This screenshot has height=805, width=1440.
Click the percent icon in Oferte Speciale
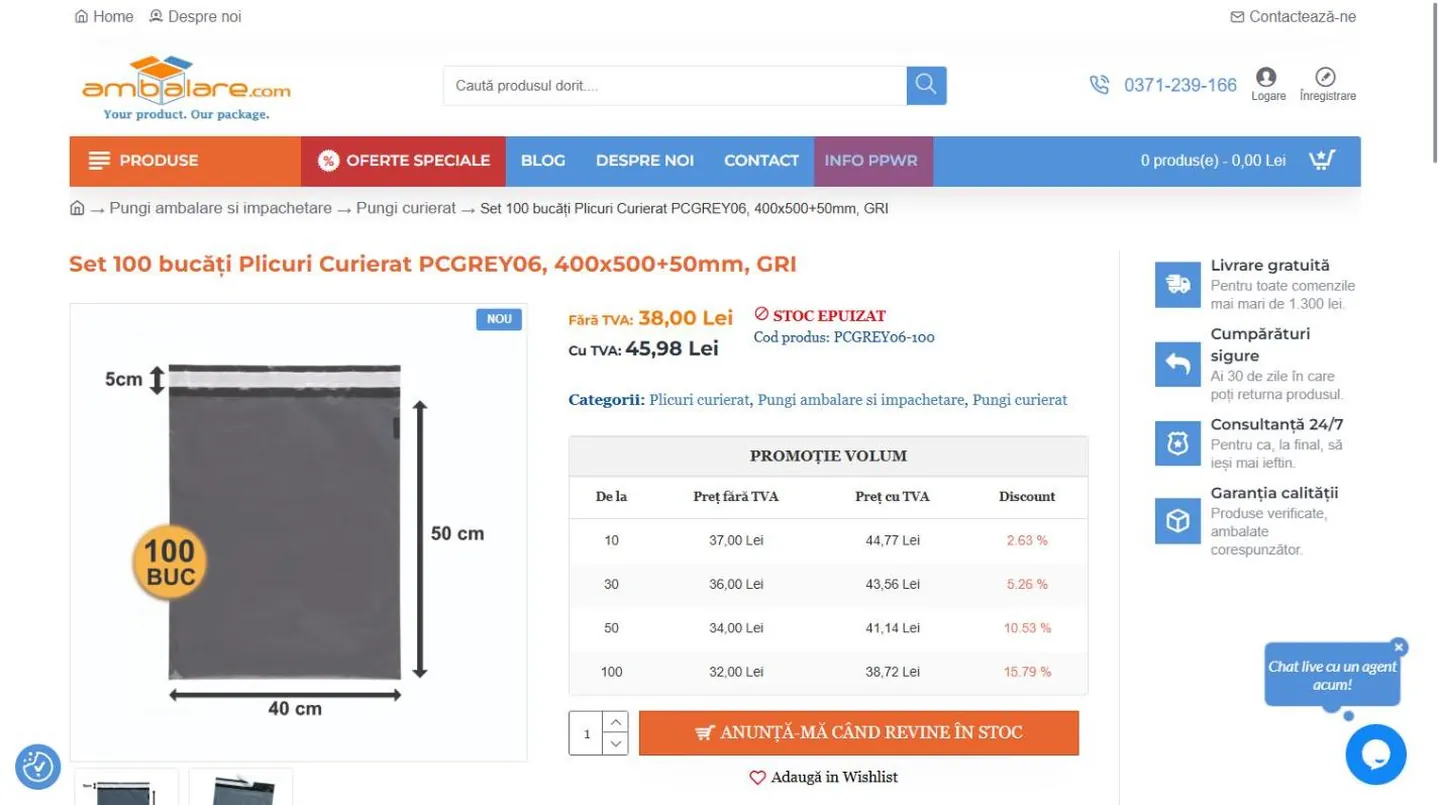pos(328,160)
